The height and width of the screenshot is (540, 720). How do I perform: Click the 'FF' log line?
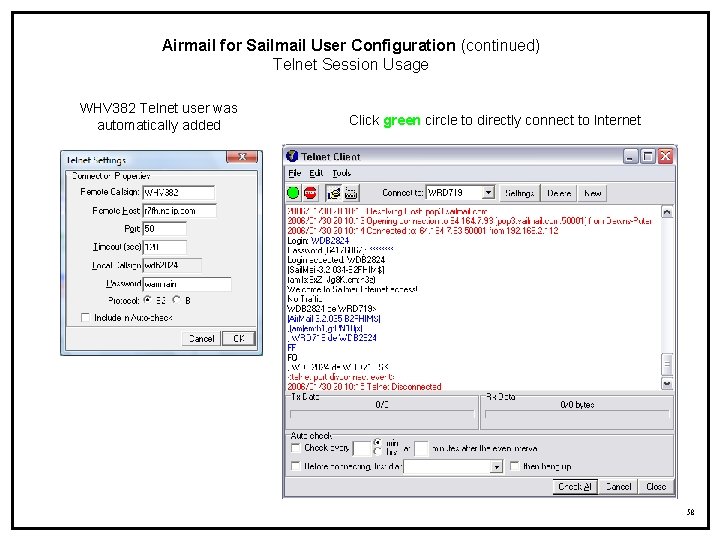click(x=292, y=348)
